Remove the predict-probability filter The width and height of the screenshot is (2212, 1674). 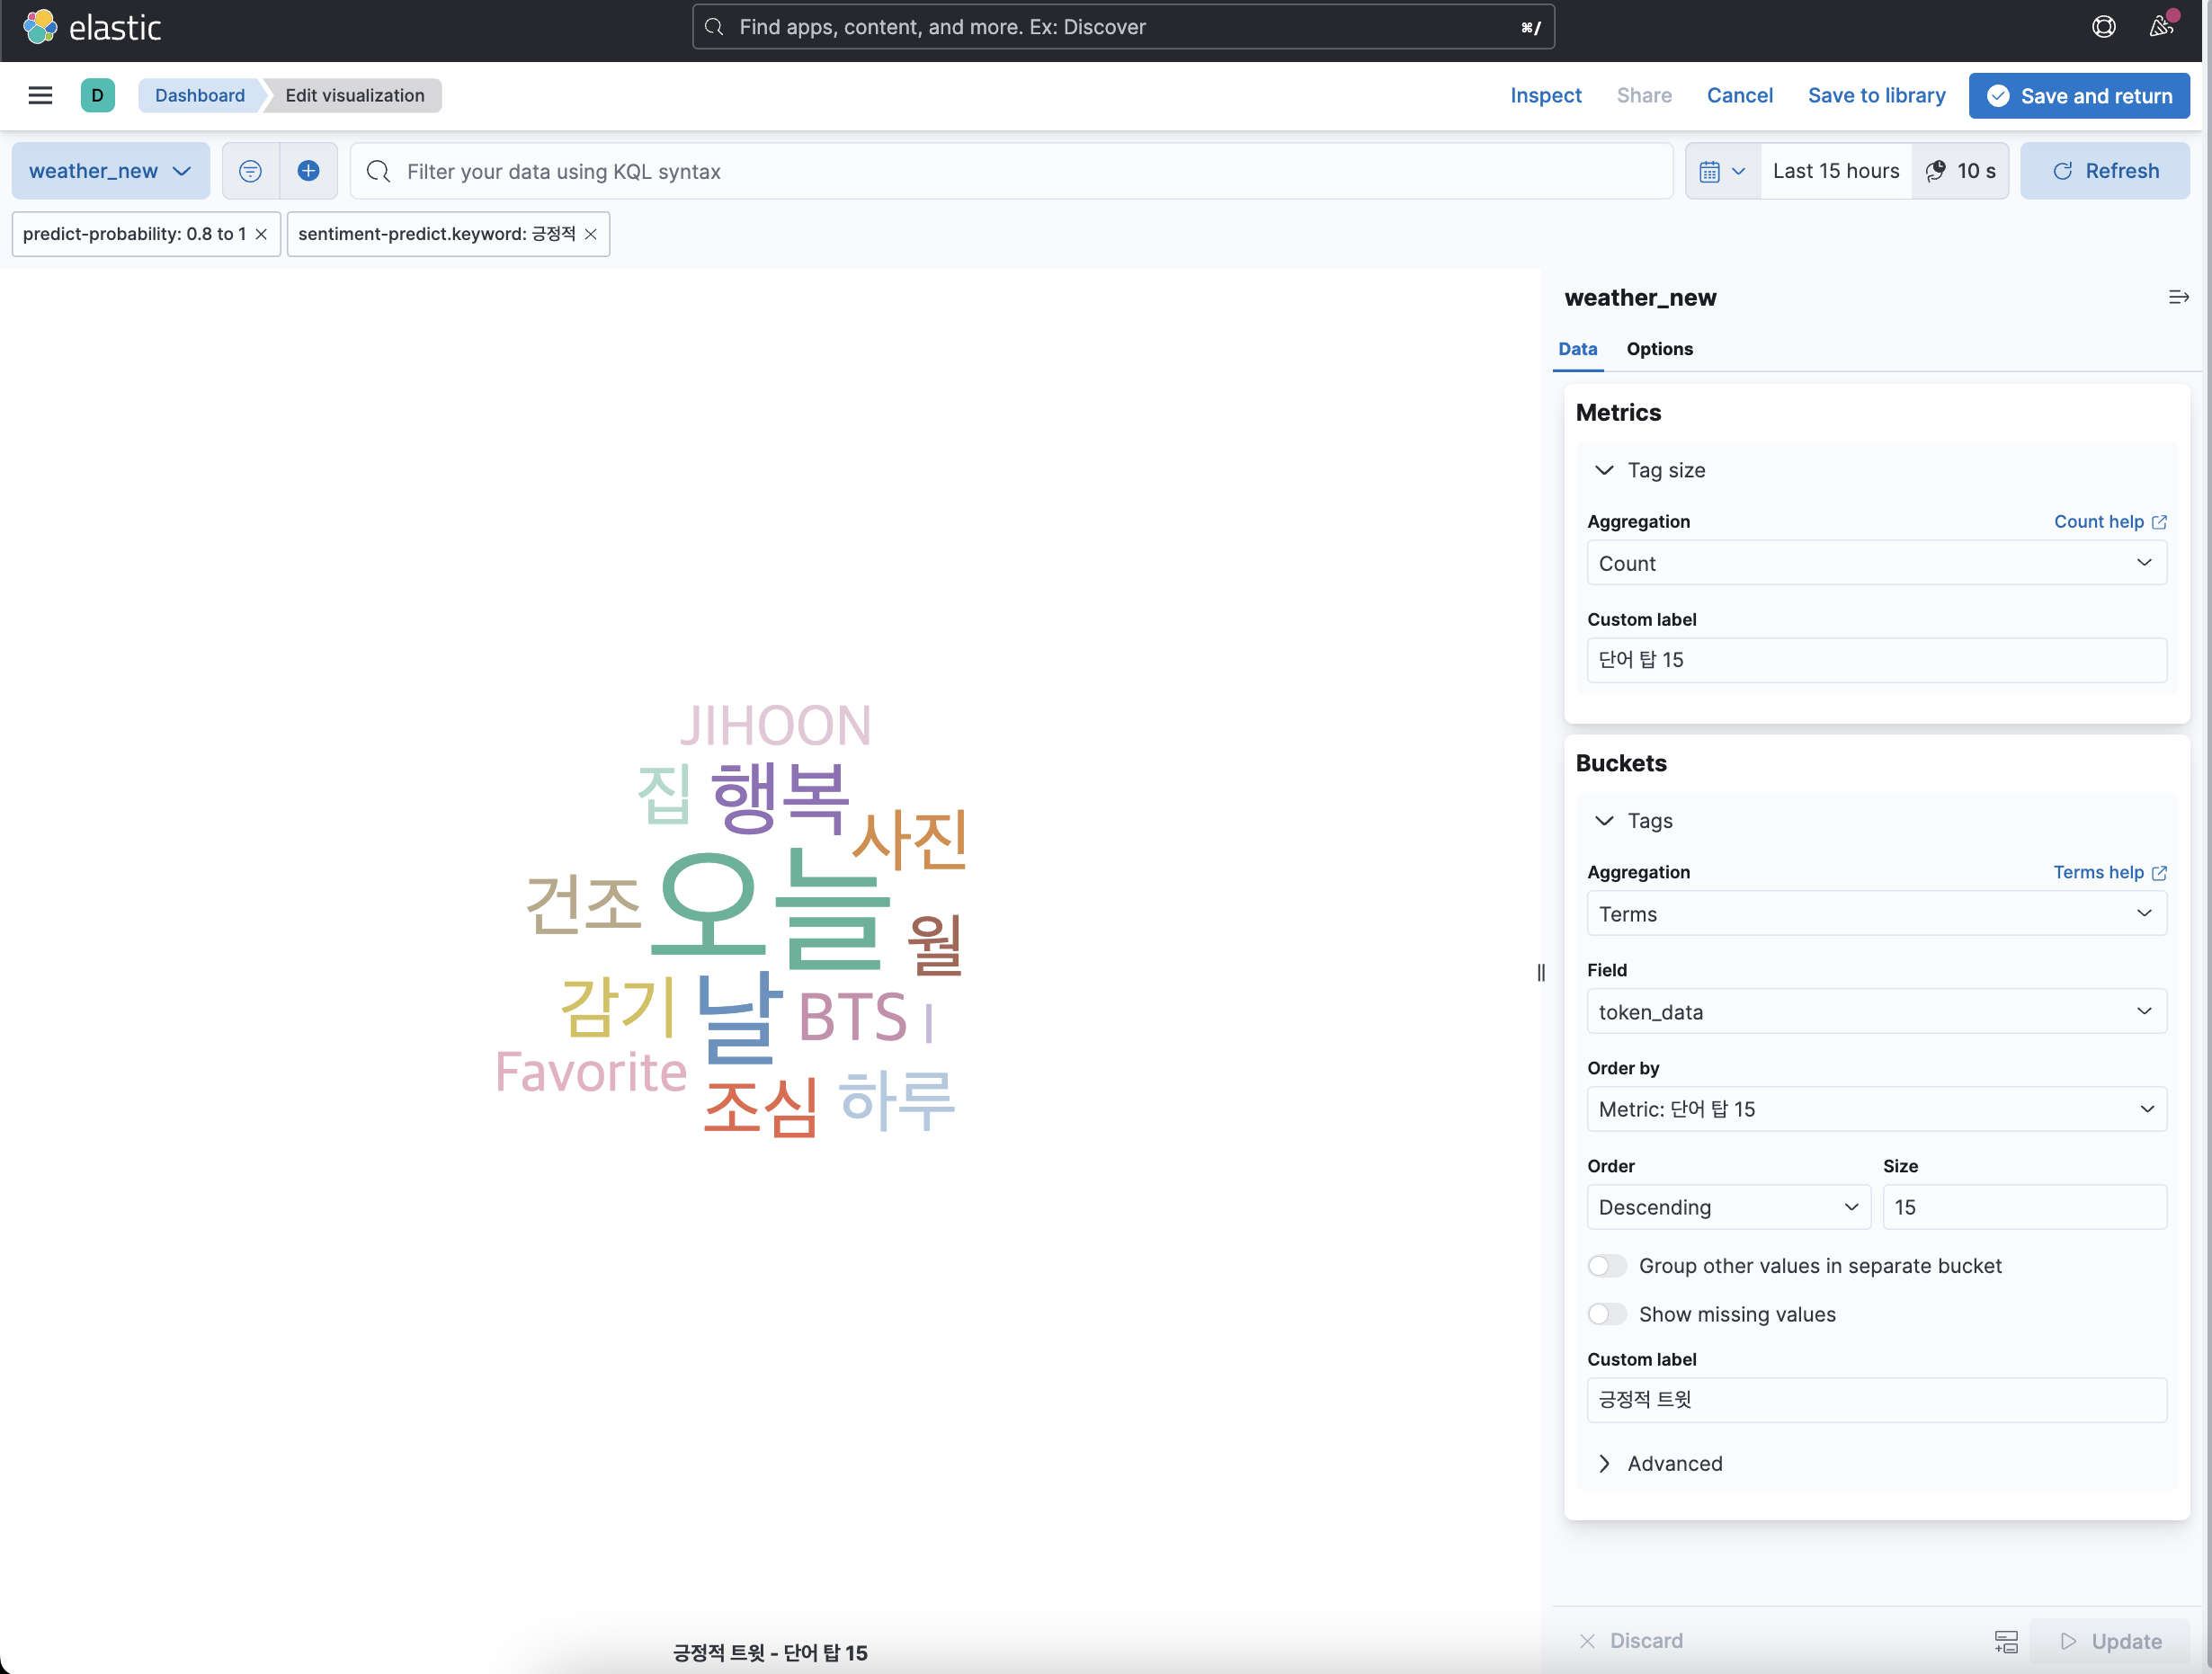click(262, 234)
